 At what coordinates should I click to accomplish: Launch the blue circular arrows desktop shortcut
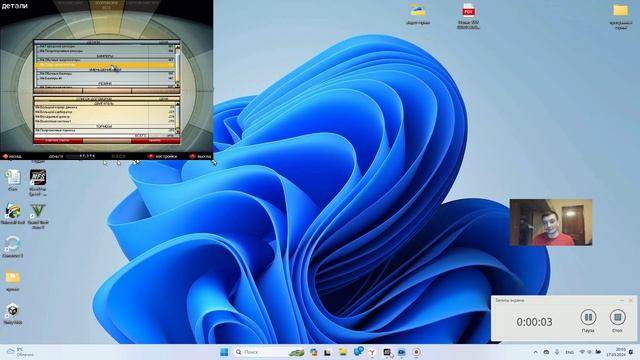(x=13, y=246)
